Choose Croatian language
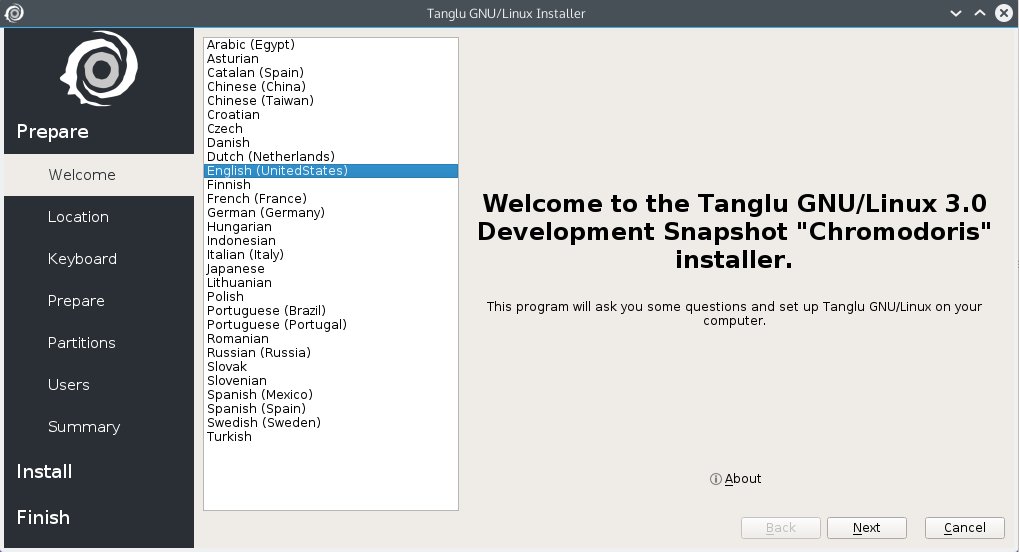Image resolution: width=1019 pixels, height=552 pixels. [x=331, y=114]
